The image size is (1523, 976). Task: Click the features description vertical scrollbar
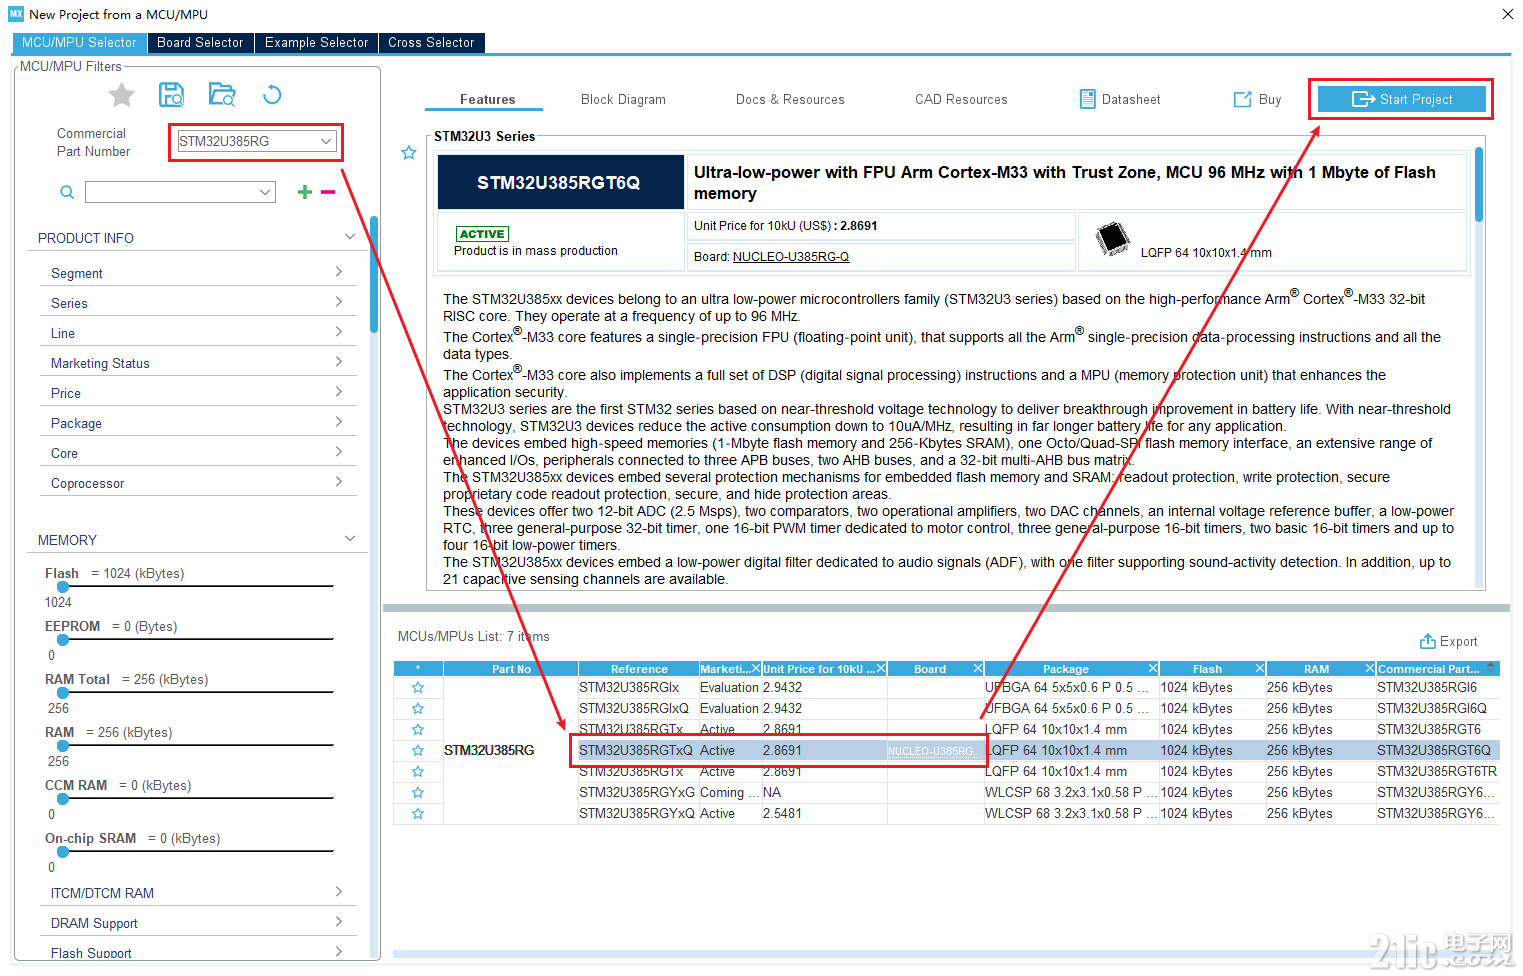(1479, 185)
